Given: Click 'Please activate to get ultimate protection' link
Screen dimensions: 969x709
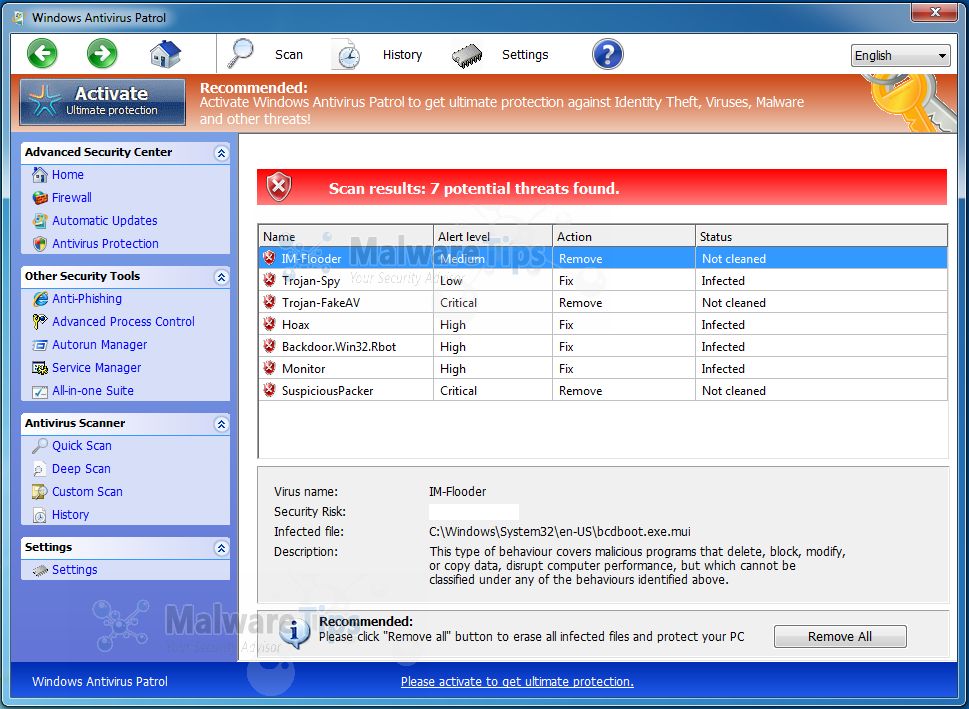Looking at the screenshot, I should 517,682.
